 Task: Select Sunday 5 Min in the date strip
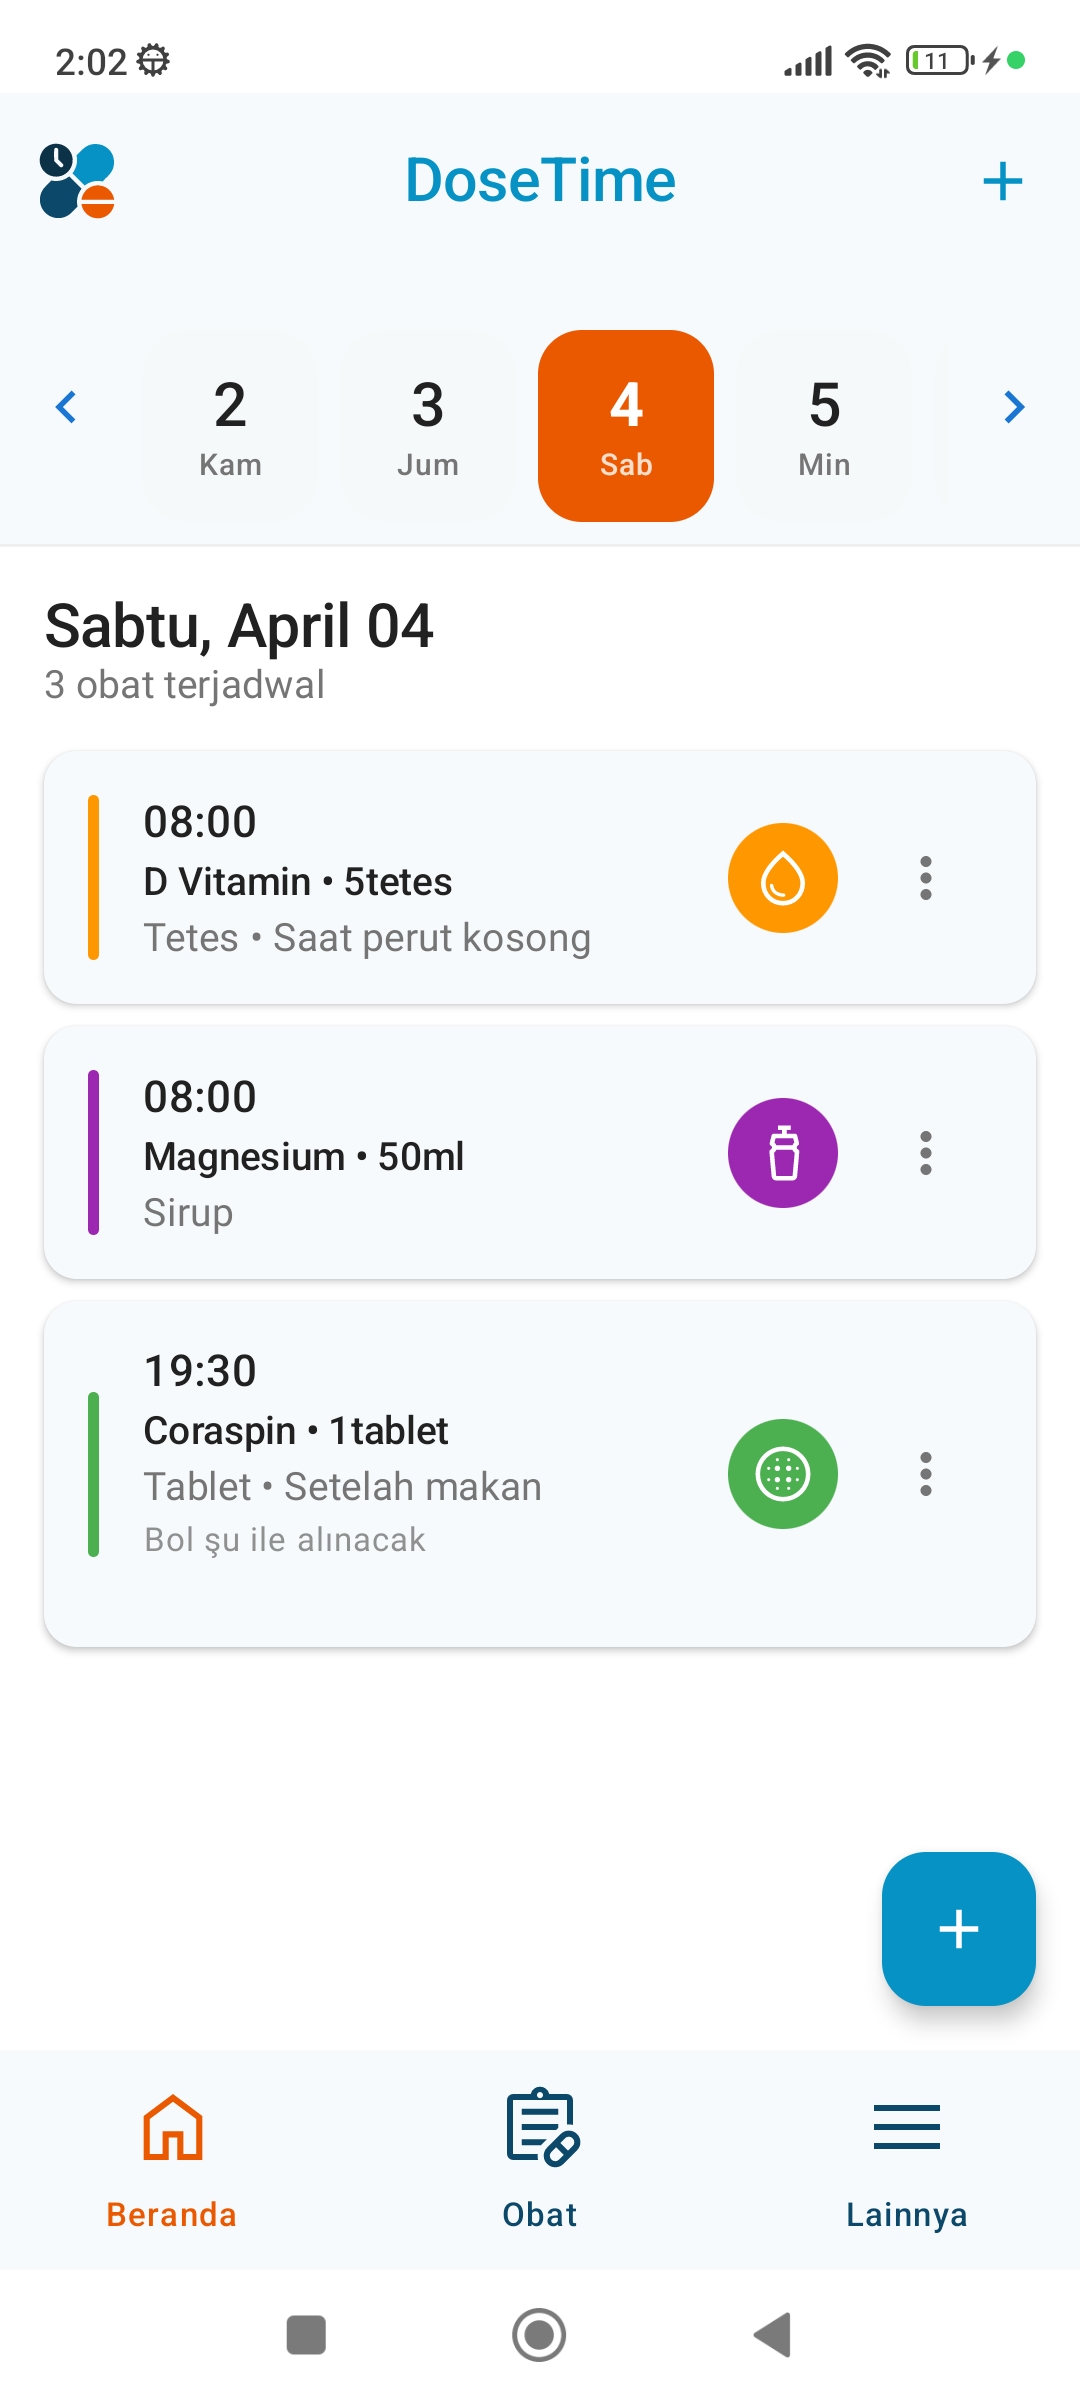(x=824, y=426)
